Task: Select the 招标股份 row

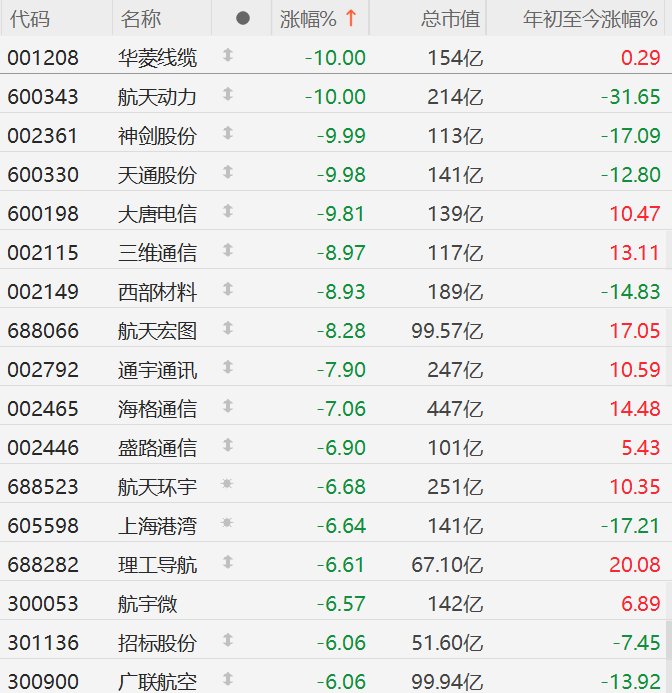Action: [x=158, y=642]
